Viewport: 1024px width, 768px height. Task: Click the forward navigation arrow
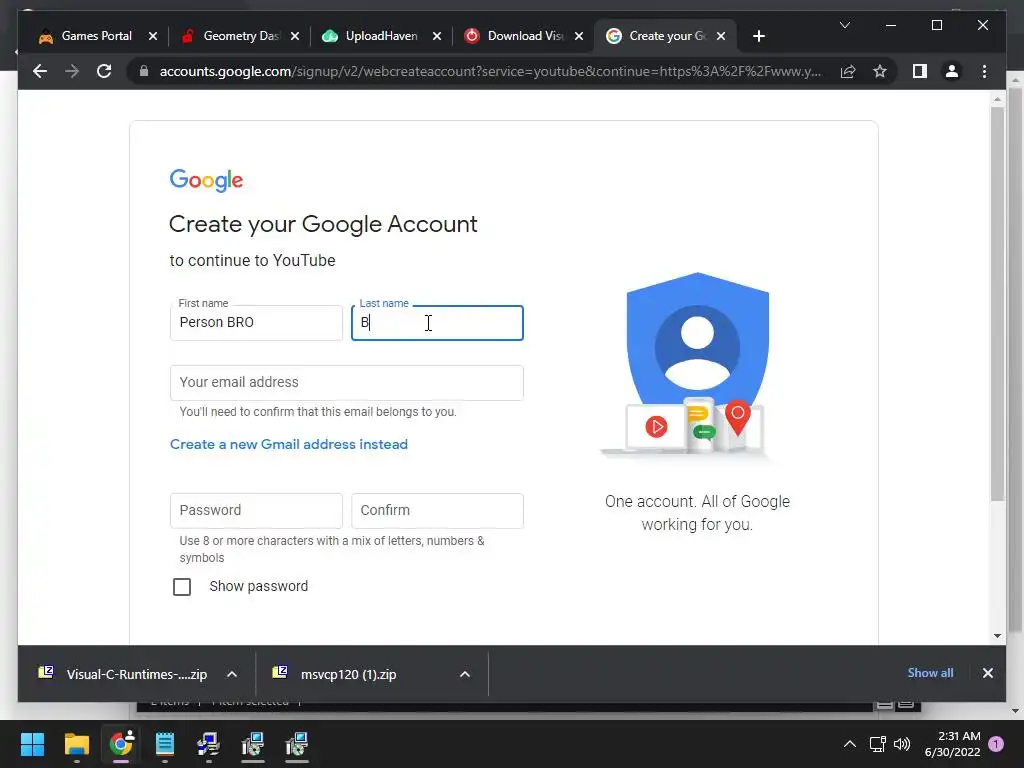pos(72,71)
